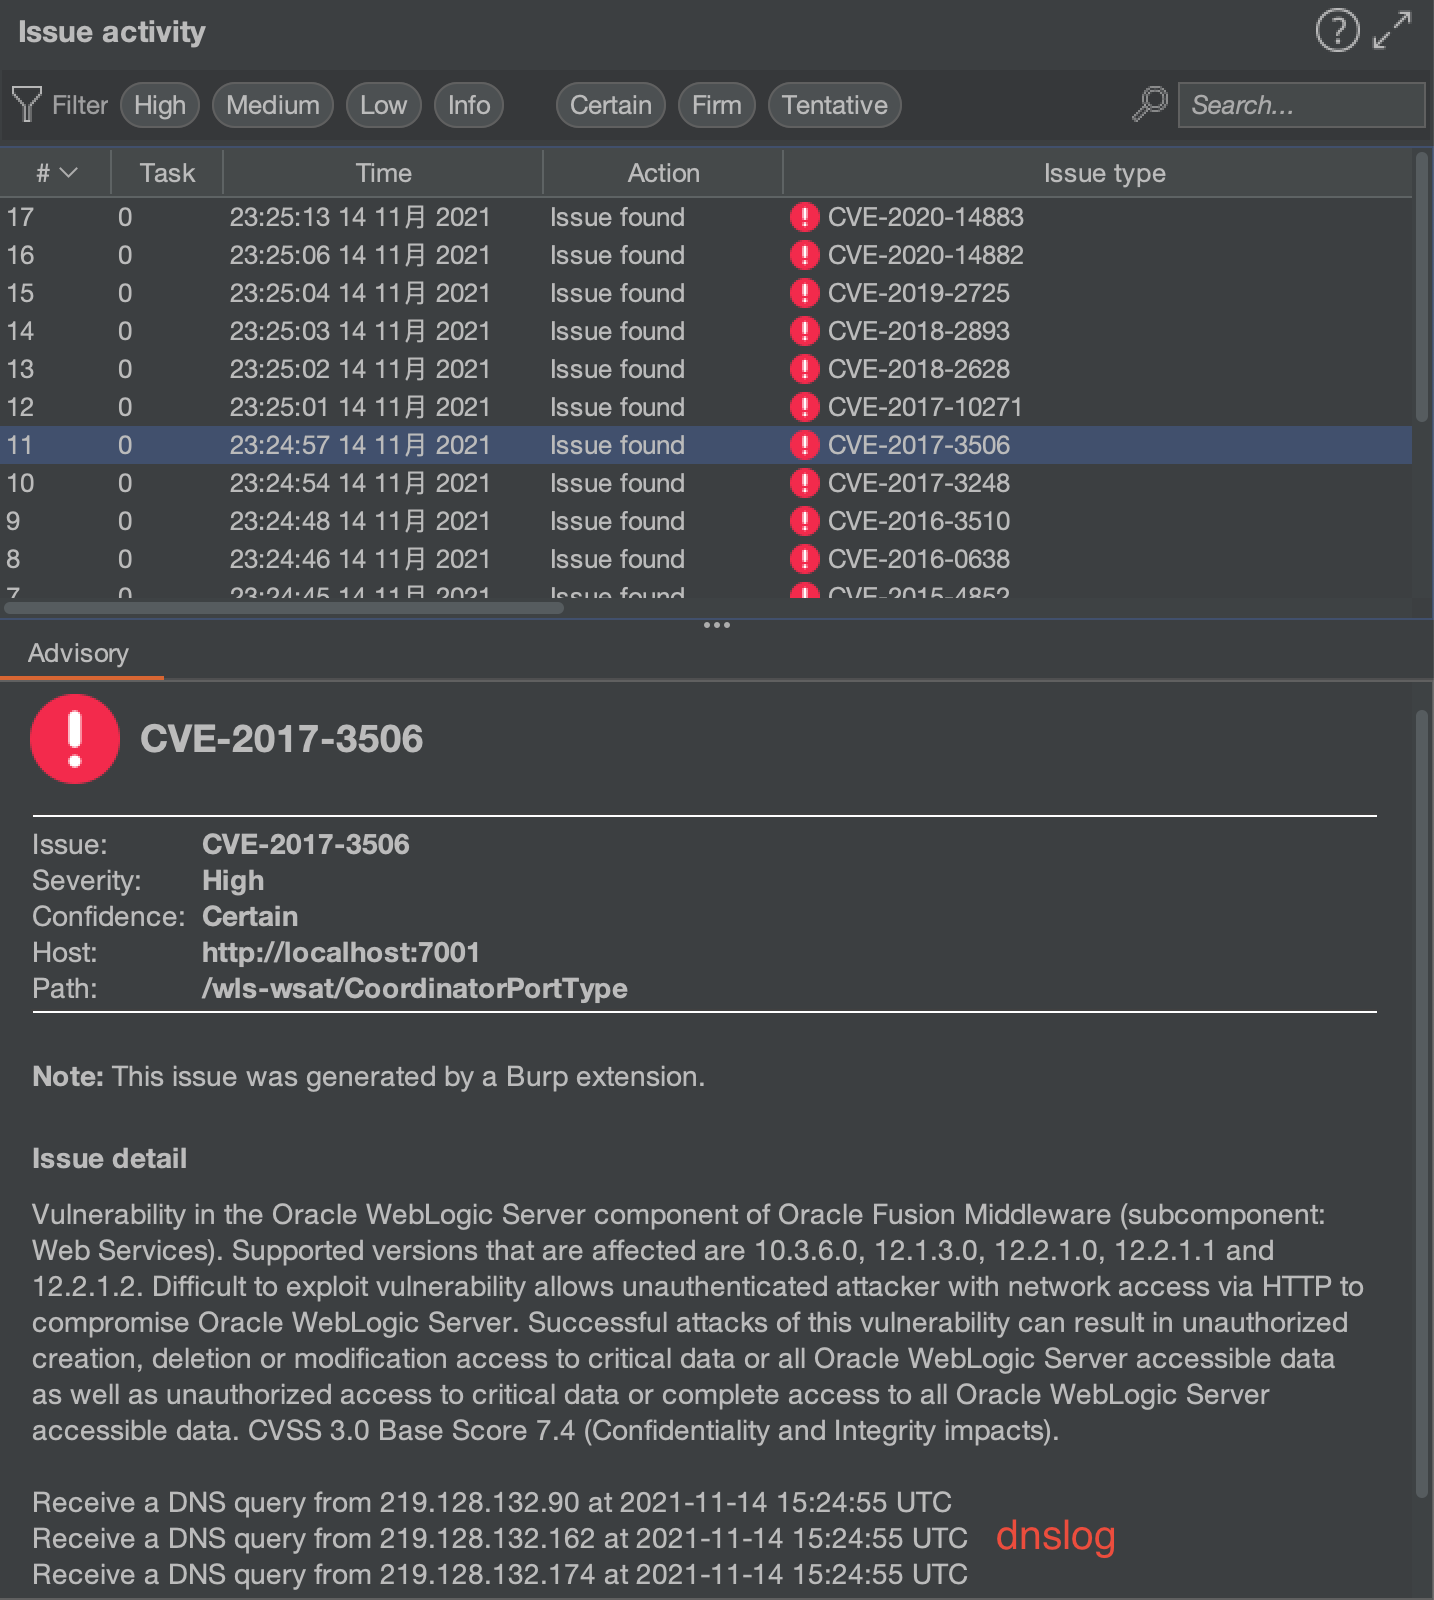Click severity icon for CVE-2020-14882
Image resolution: width=1434 pixels, height=1600 pixels.
click(804, 255)
